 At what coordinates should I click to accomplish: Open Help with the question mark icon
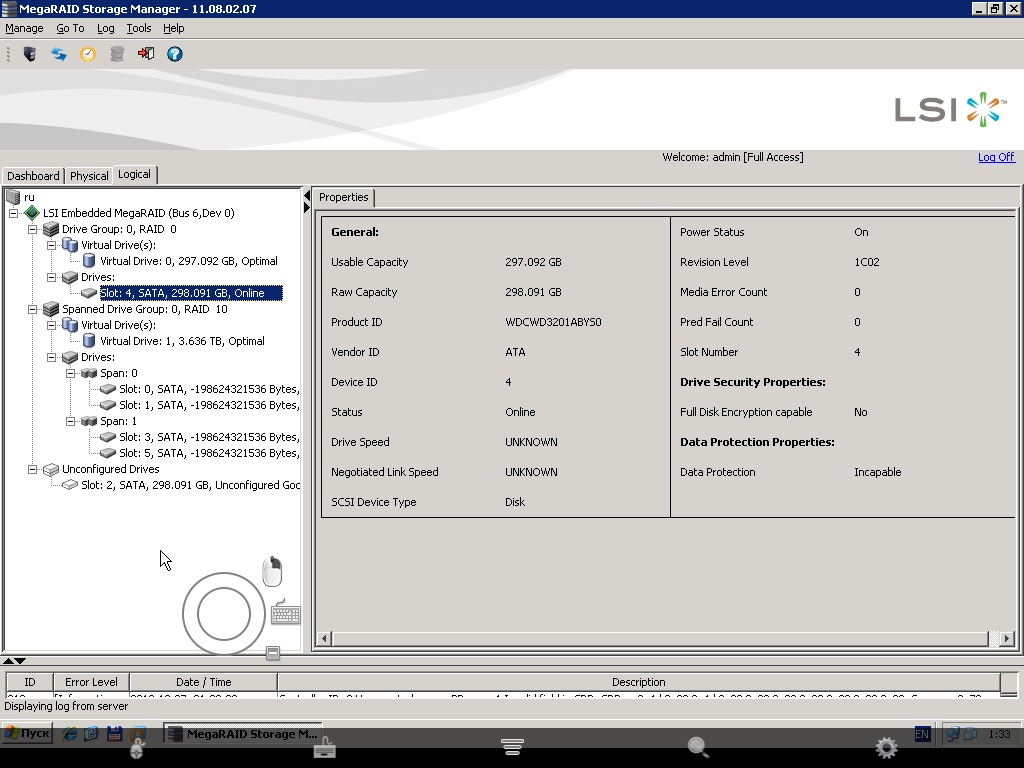tap(175, 54)
